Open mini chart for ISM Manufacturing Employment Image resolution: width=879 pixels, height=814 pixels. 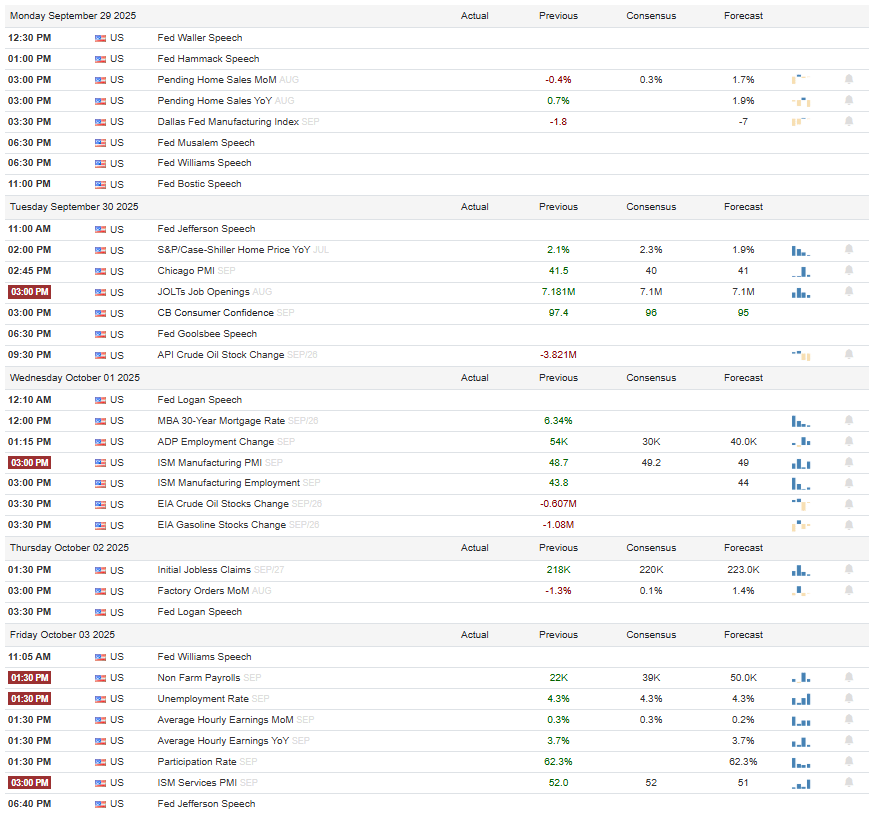[x=801, y=483]
